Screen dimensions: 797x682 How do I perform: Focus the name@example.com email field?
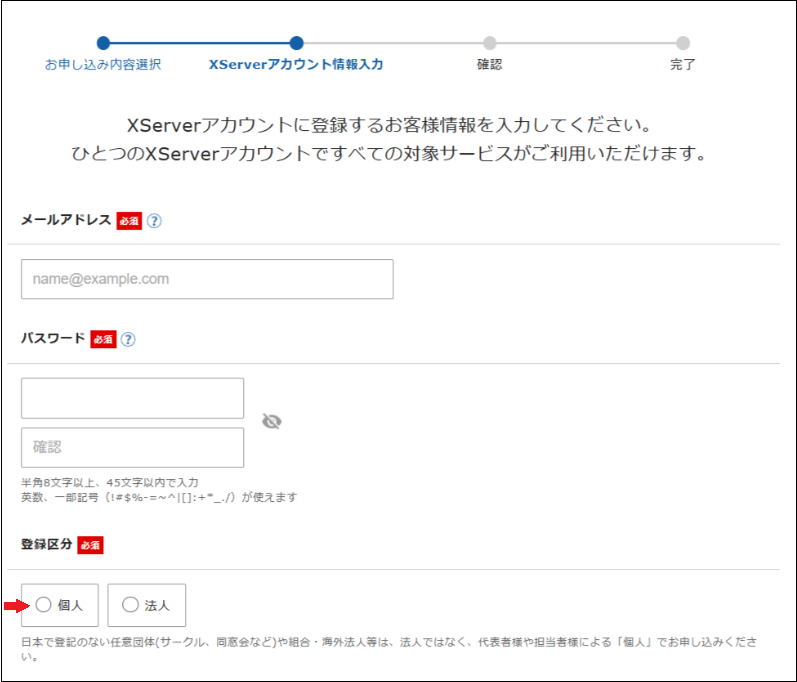click(x=207, y=279)
